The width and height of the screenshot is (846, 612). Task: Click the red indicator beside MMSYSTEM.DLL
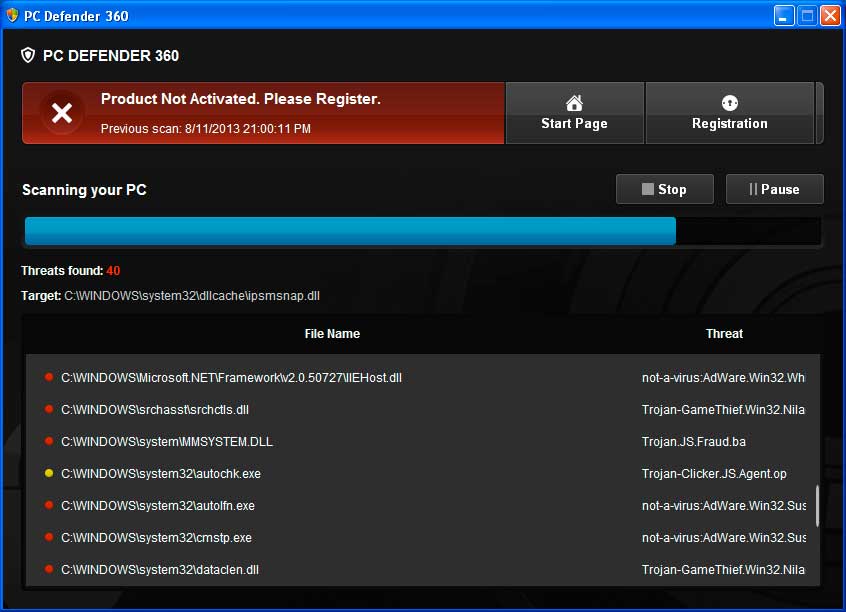tap(48, 442)
